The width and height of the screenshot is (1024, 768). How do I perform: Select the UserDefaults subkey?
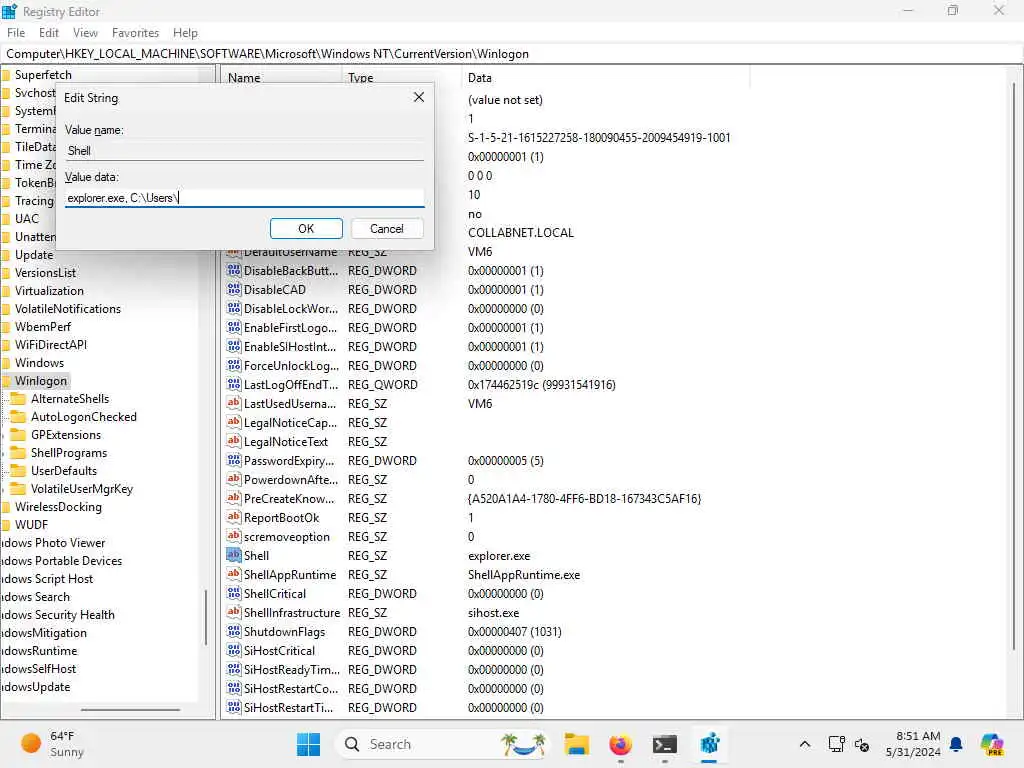63,471
